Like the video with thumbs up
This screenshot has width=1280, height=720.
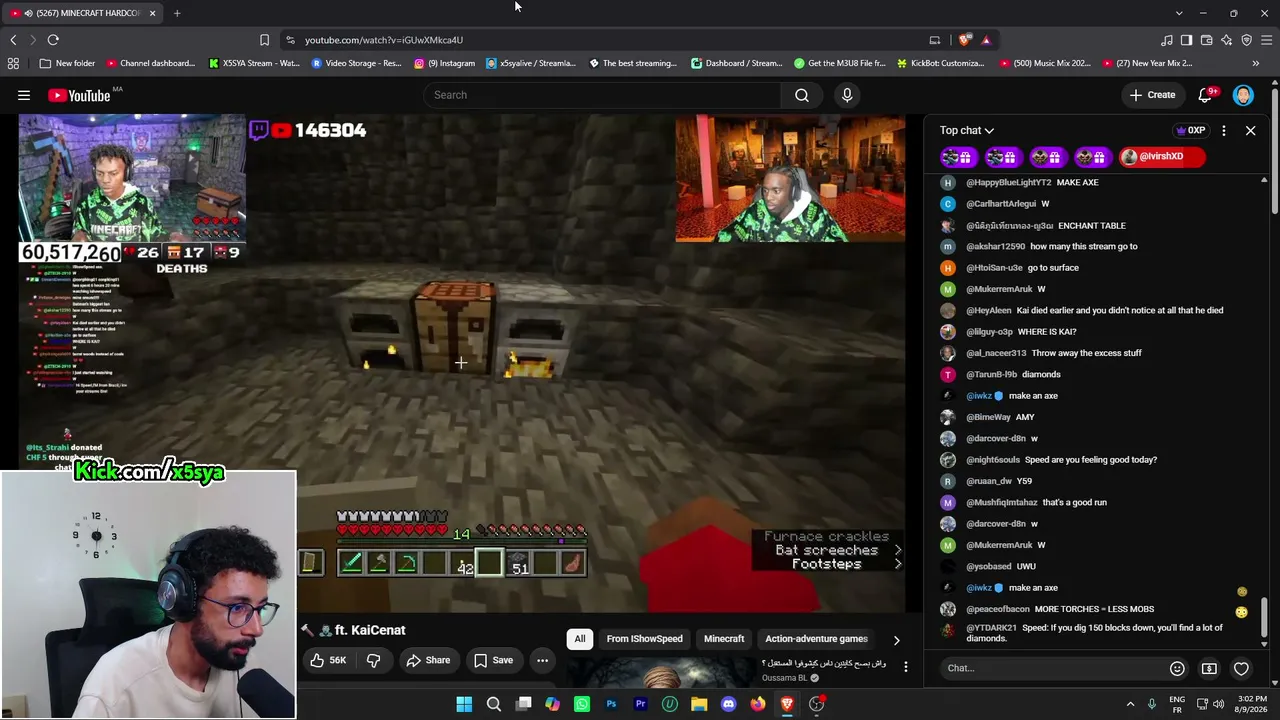tap(328, 660)
